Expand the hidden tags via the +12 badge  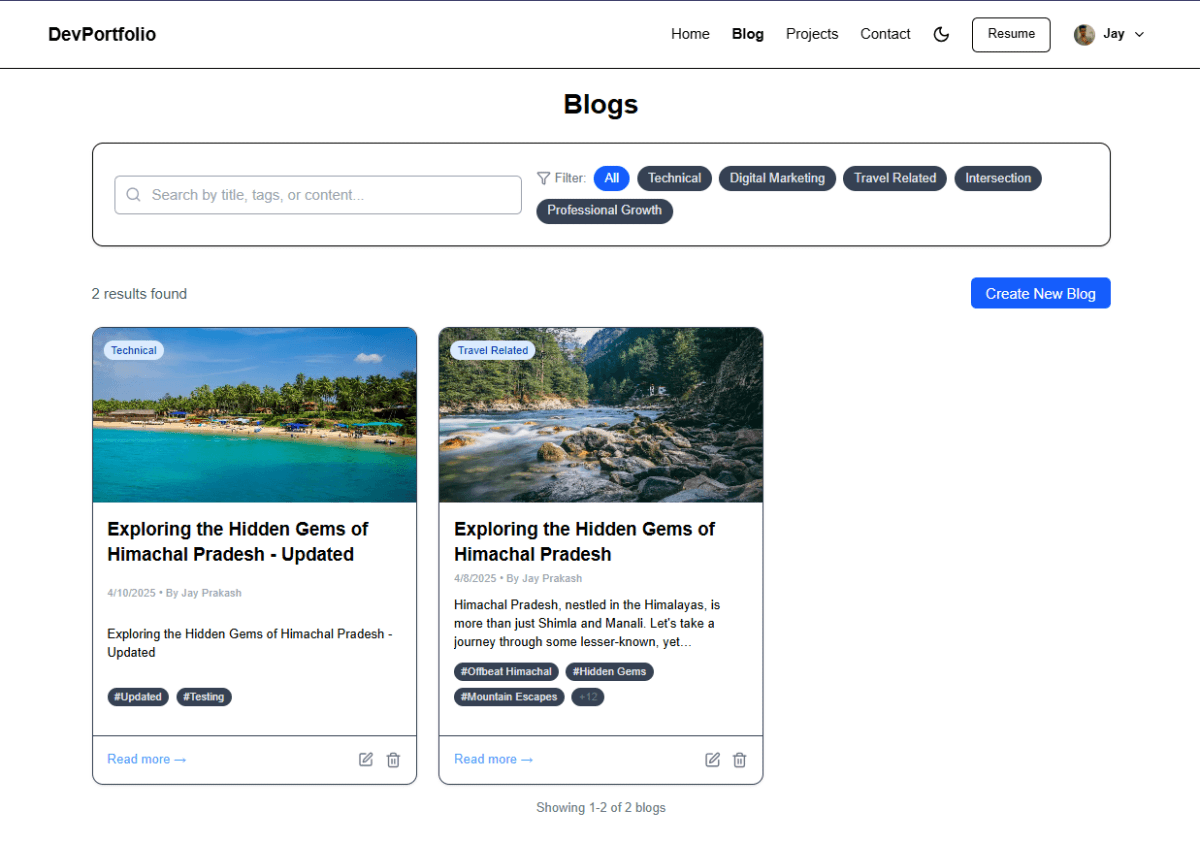click(x=587, y=697)
